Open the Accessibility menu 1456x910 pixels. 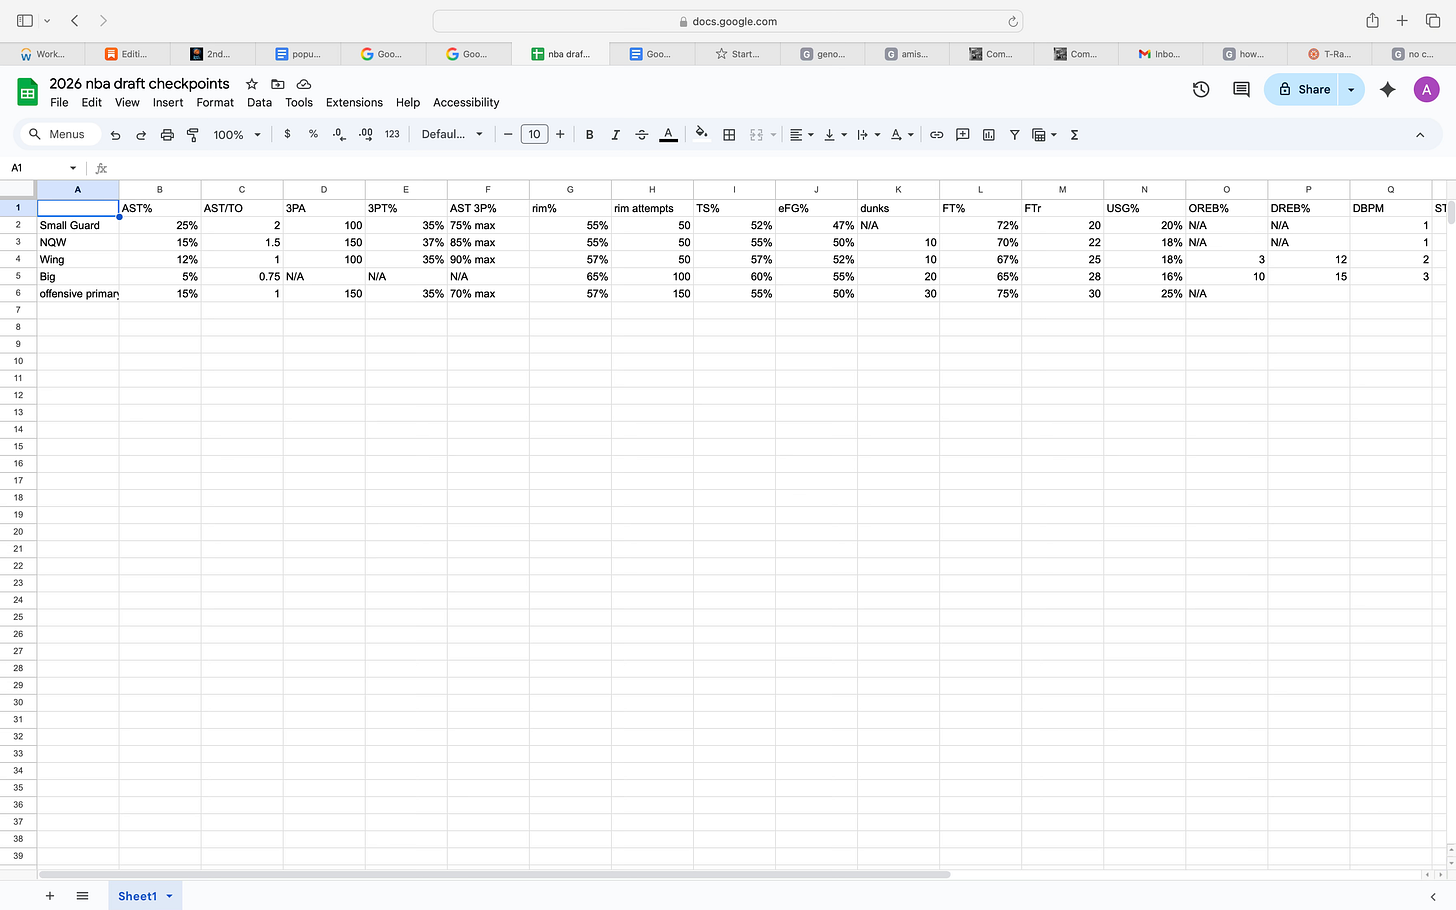click(466, 102)
